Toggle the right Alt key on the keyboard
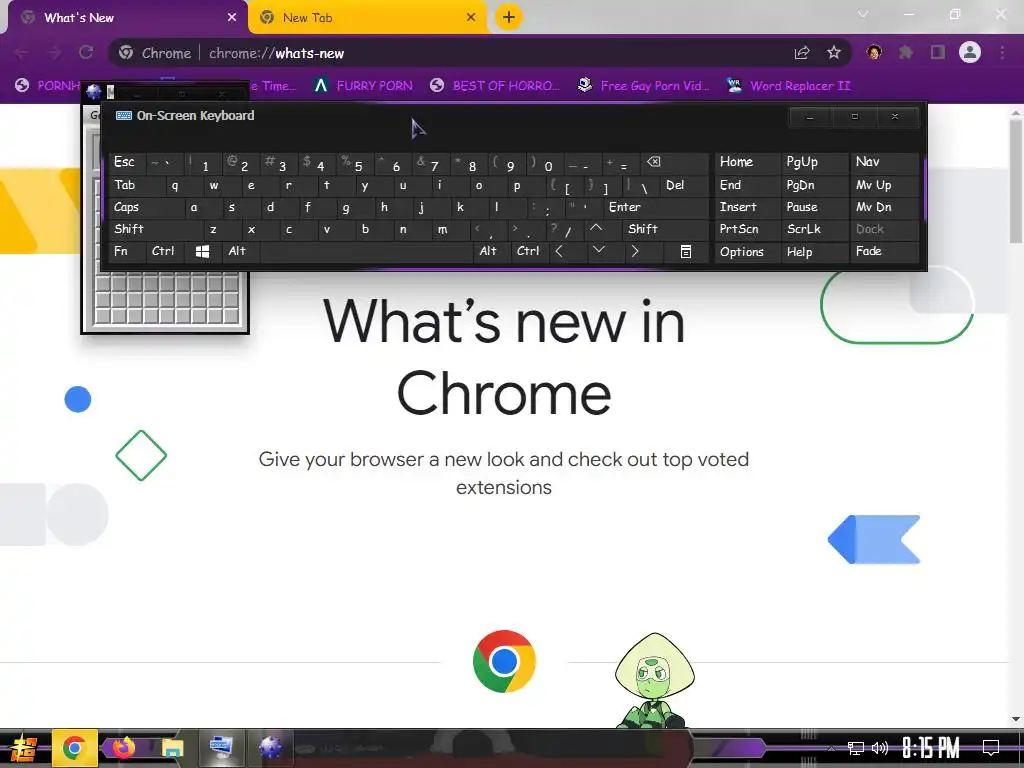The image size is (1024, 768). (x=492, y=251)
